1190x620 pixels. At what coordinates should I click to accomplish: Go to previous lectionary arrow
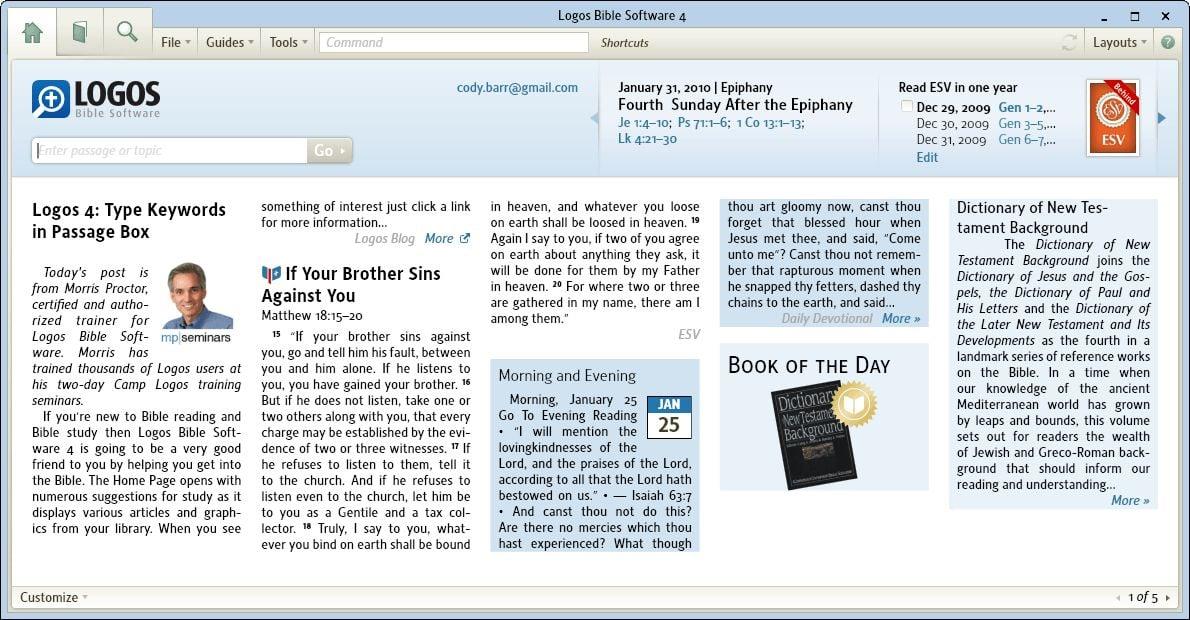[x=594, y=118]
